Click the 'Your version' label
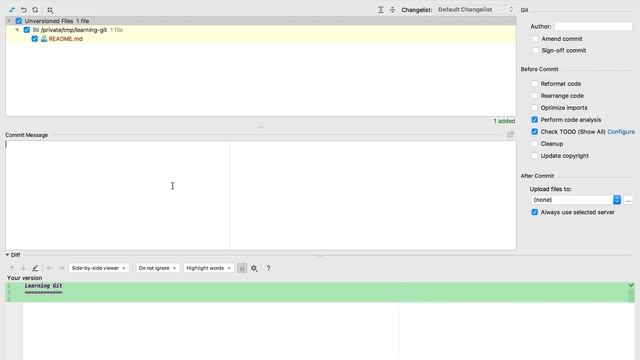The width and height of the screenshot is (640, 360). coord(24,278)
